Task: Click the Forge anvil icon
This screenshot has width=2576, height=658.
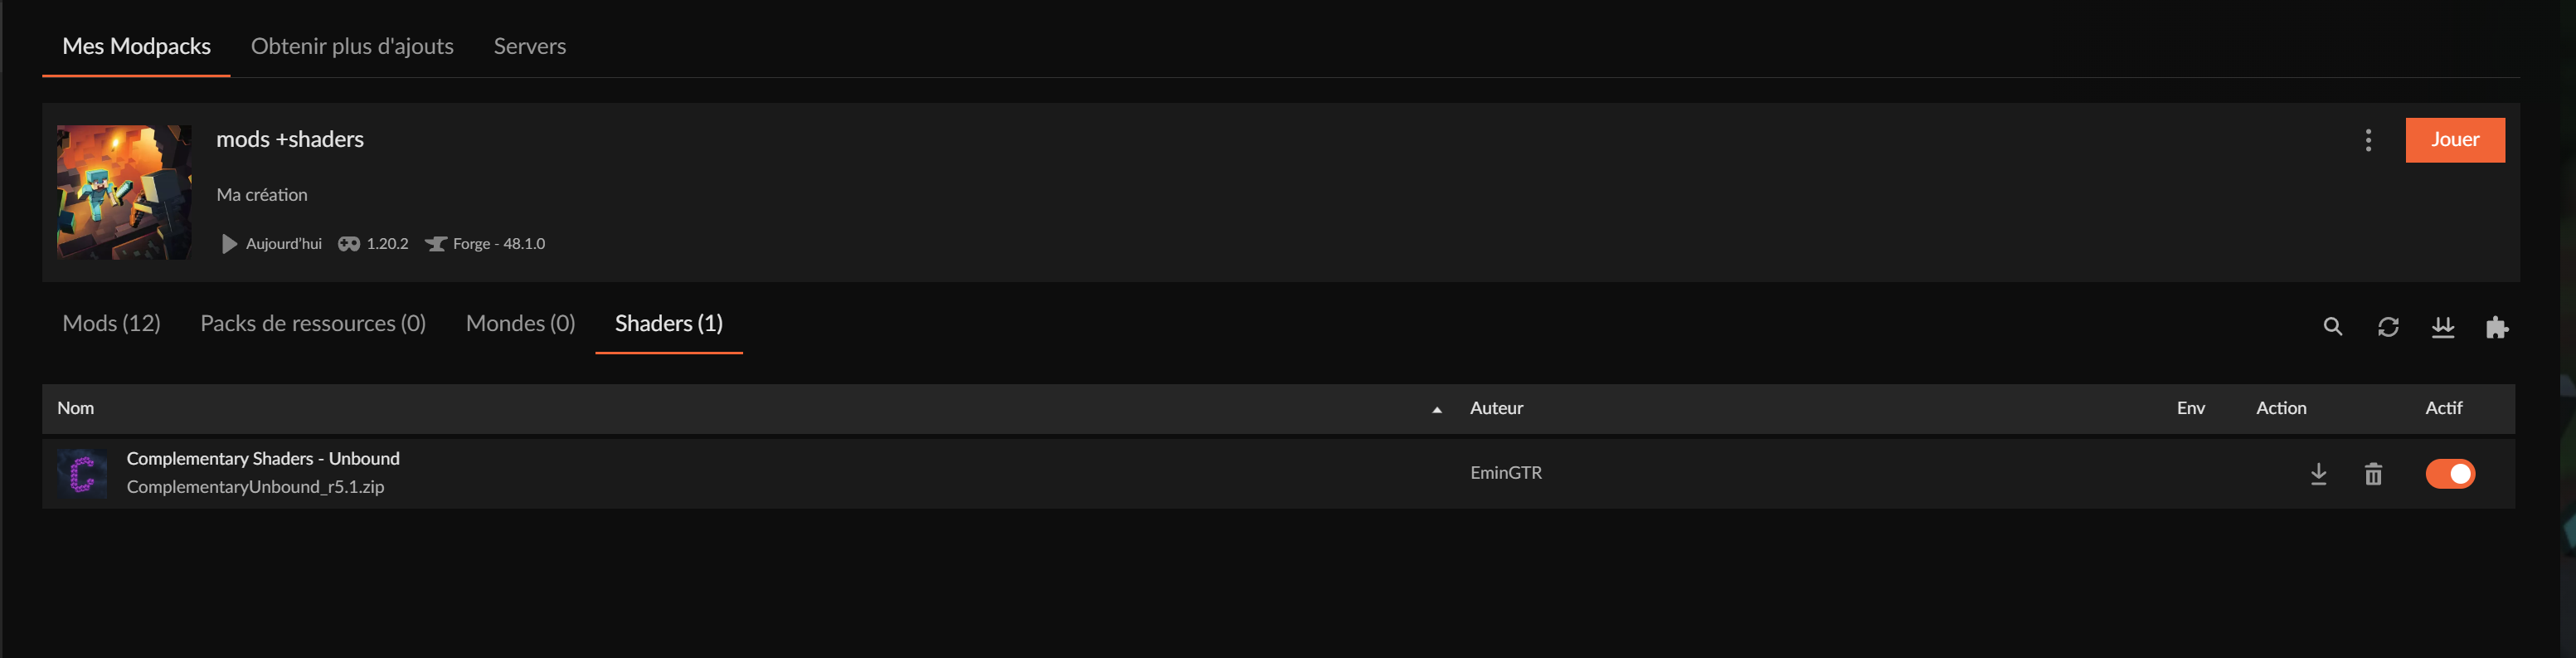Action: point(435,244)
